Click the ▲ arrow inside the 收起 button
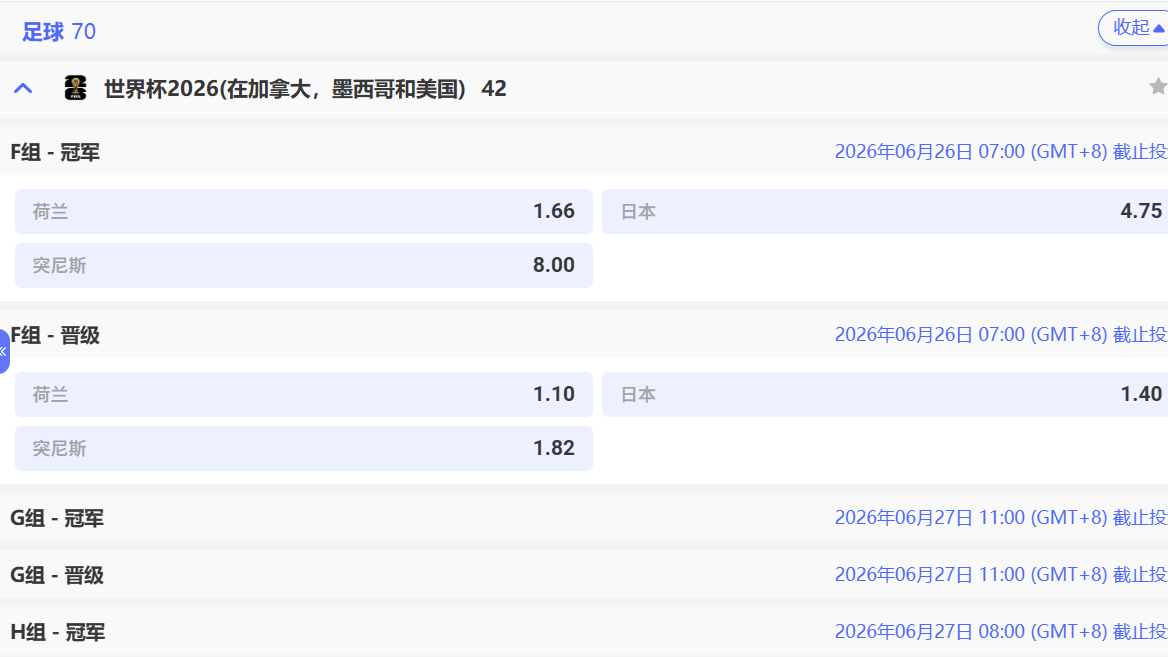 (1159, 28)
